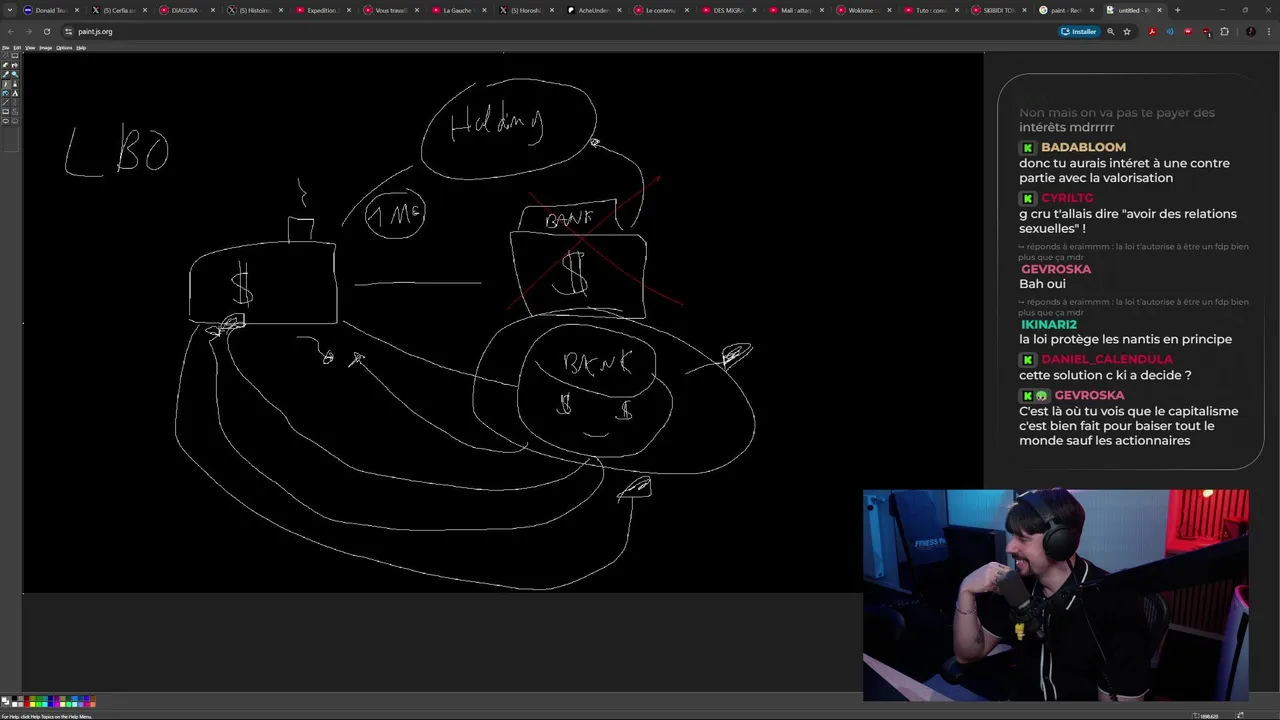
Task: Open the zoom magnifier icon in address bar
Action: pyautogui.click(x=1111, y=31)
